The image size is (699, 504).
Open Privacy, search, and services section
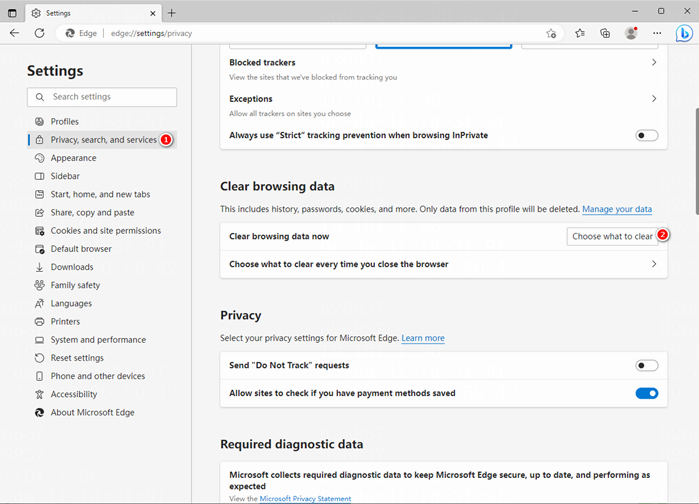coord(102,140)
